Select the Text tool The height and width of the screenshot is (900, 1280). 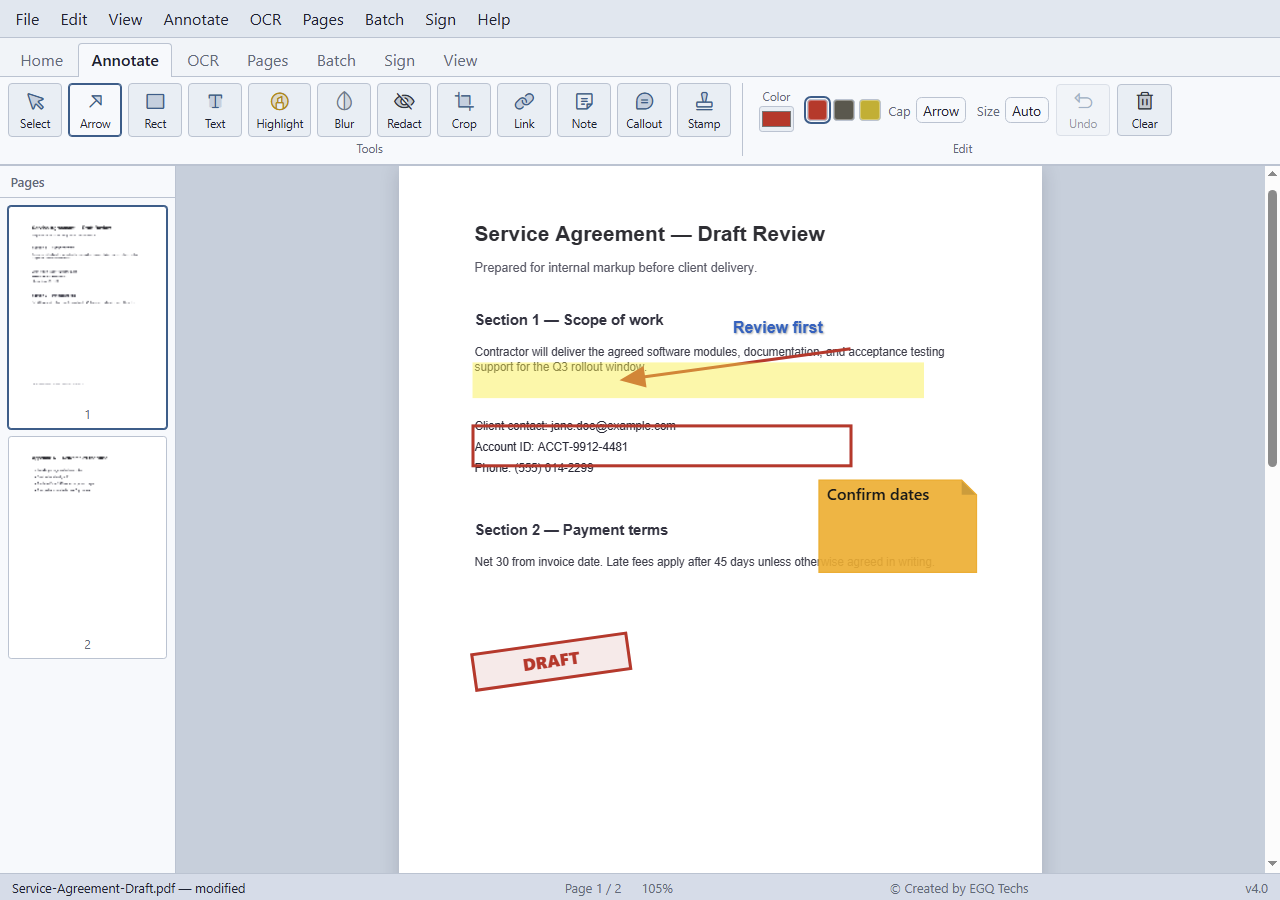pyautogui.click(x=215, y=110)
